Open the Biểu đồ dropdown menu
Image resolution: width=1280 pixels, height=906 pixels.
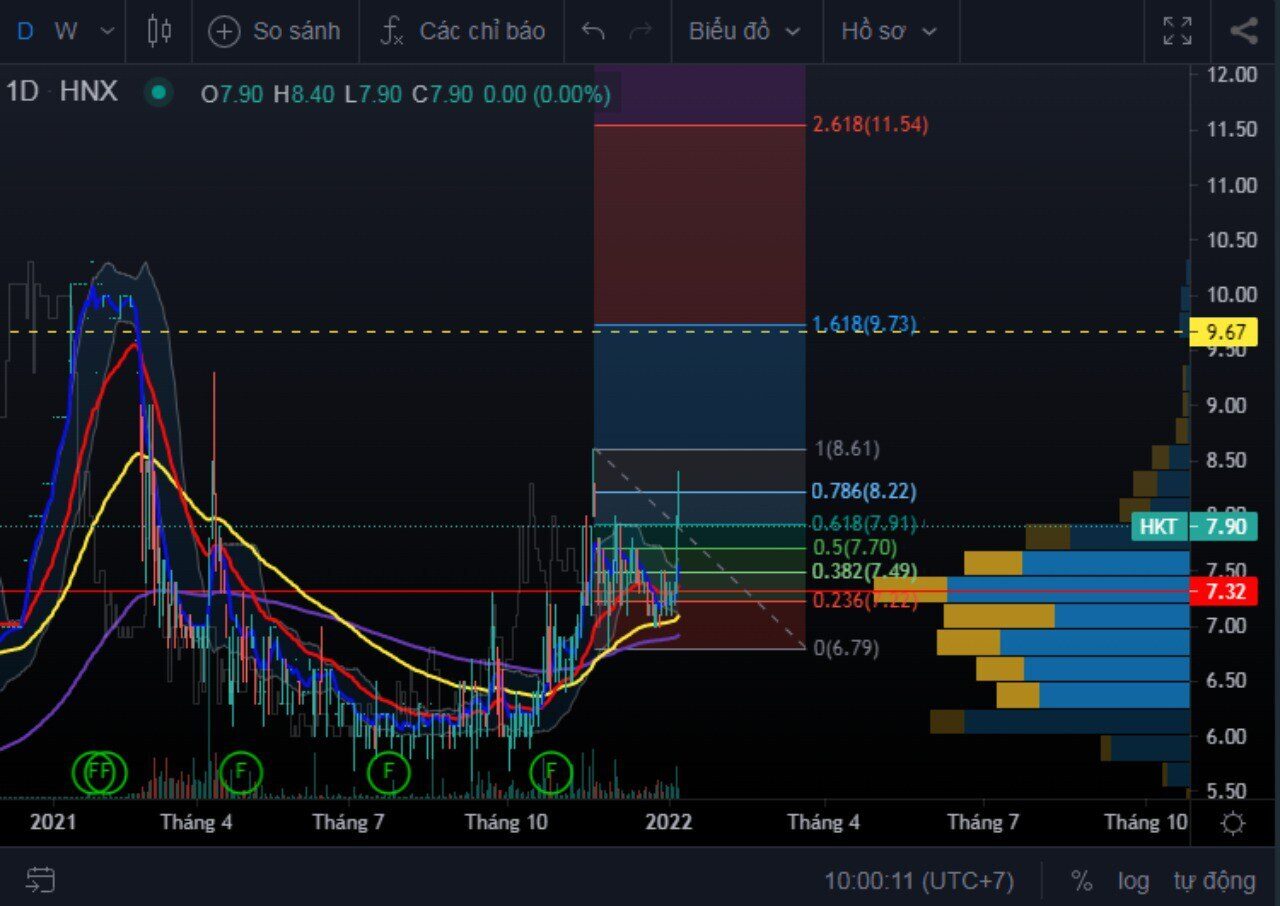745,31
